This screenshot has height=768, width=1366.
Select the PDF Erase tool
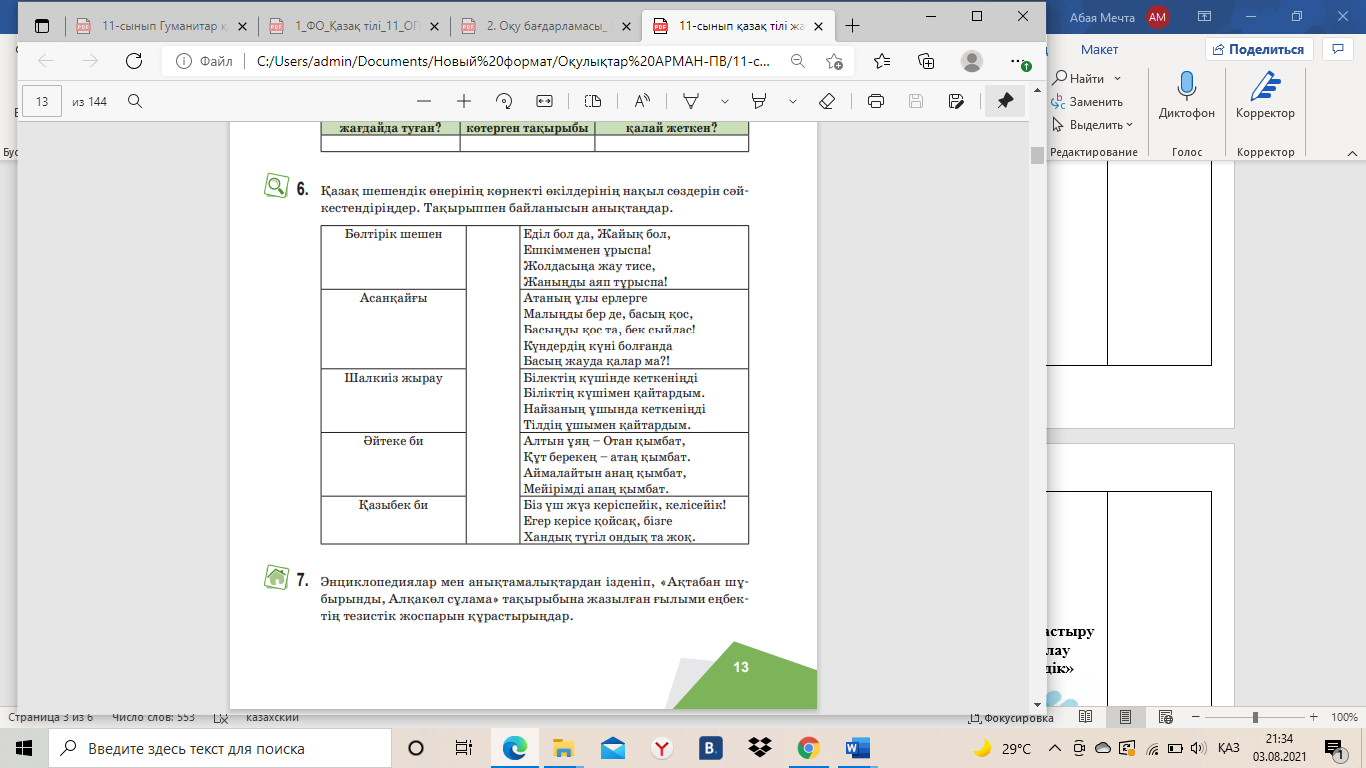click(x=827, y=101)
